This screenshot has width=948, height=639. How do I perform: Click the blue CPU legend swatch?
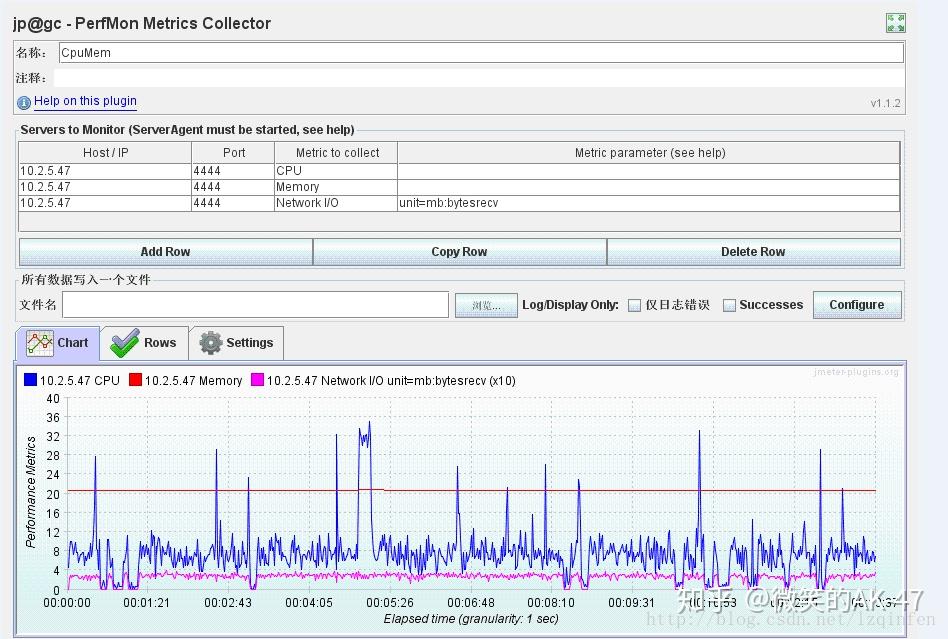point(30,380)
